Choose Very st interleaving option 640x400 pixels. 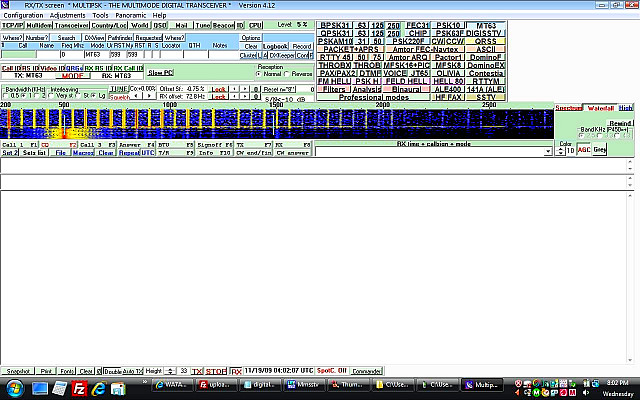(x=51, y=96)
